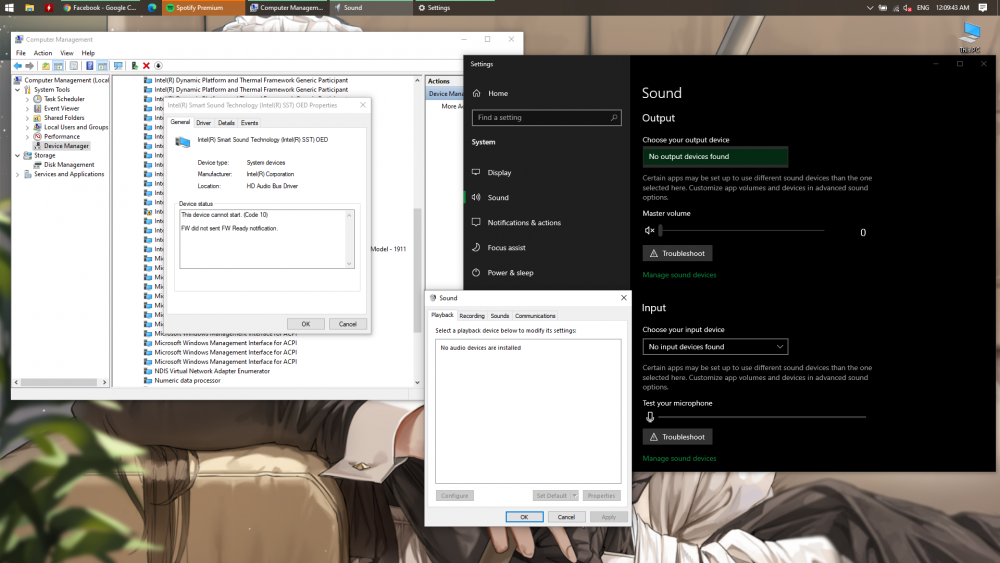Click the Forward arrow in Computer Management toolbar
1000x563 pixels.
29,66
